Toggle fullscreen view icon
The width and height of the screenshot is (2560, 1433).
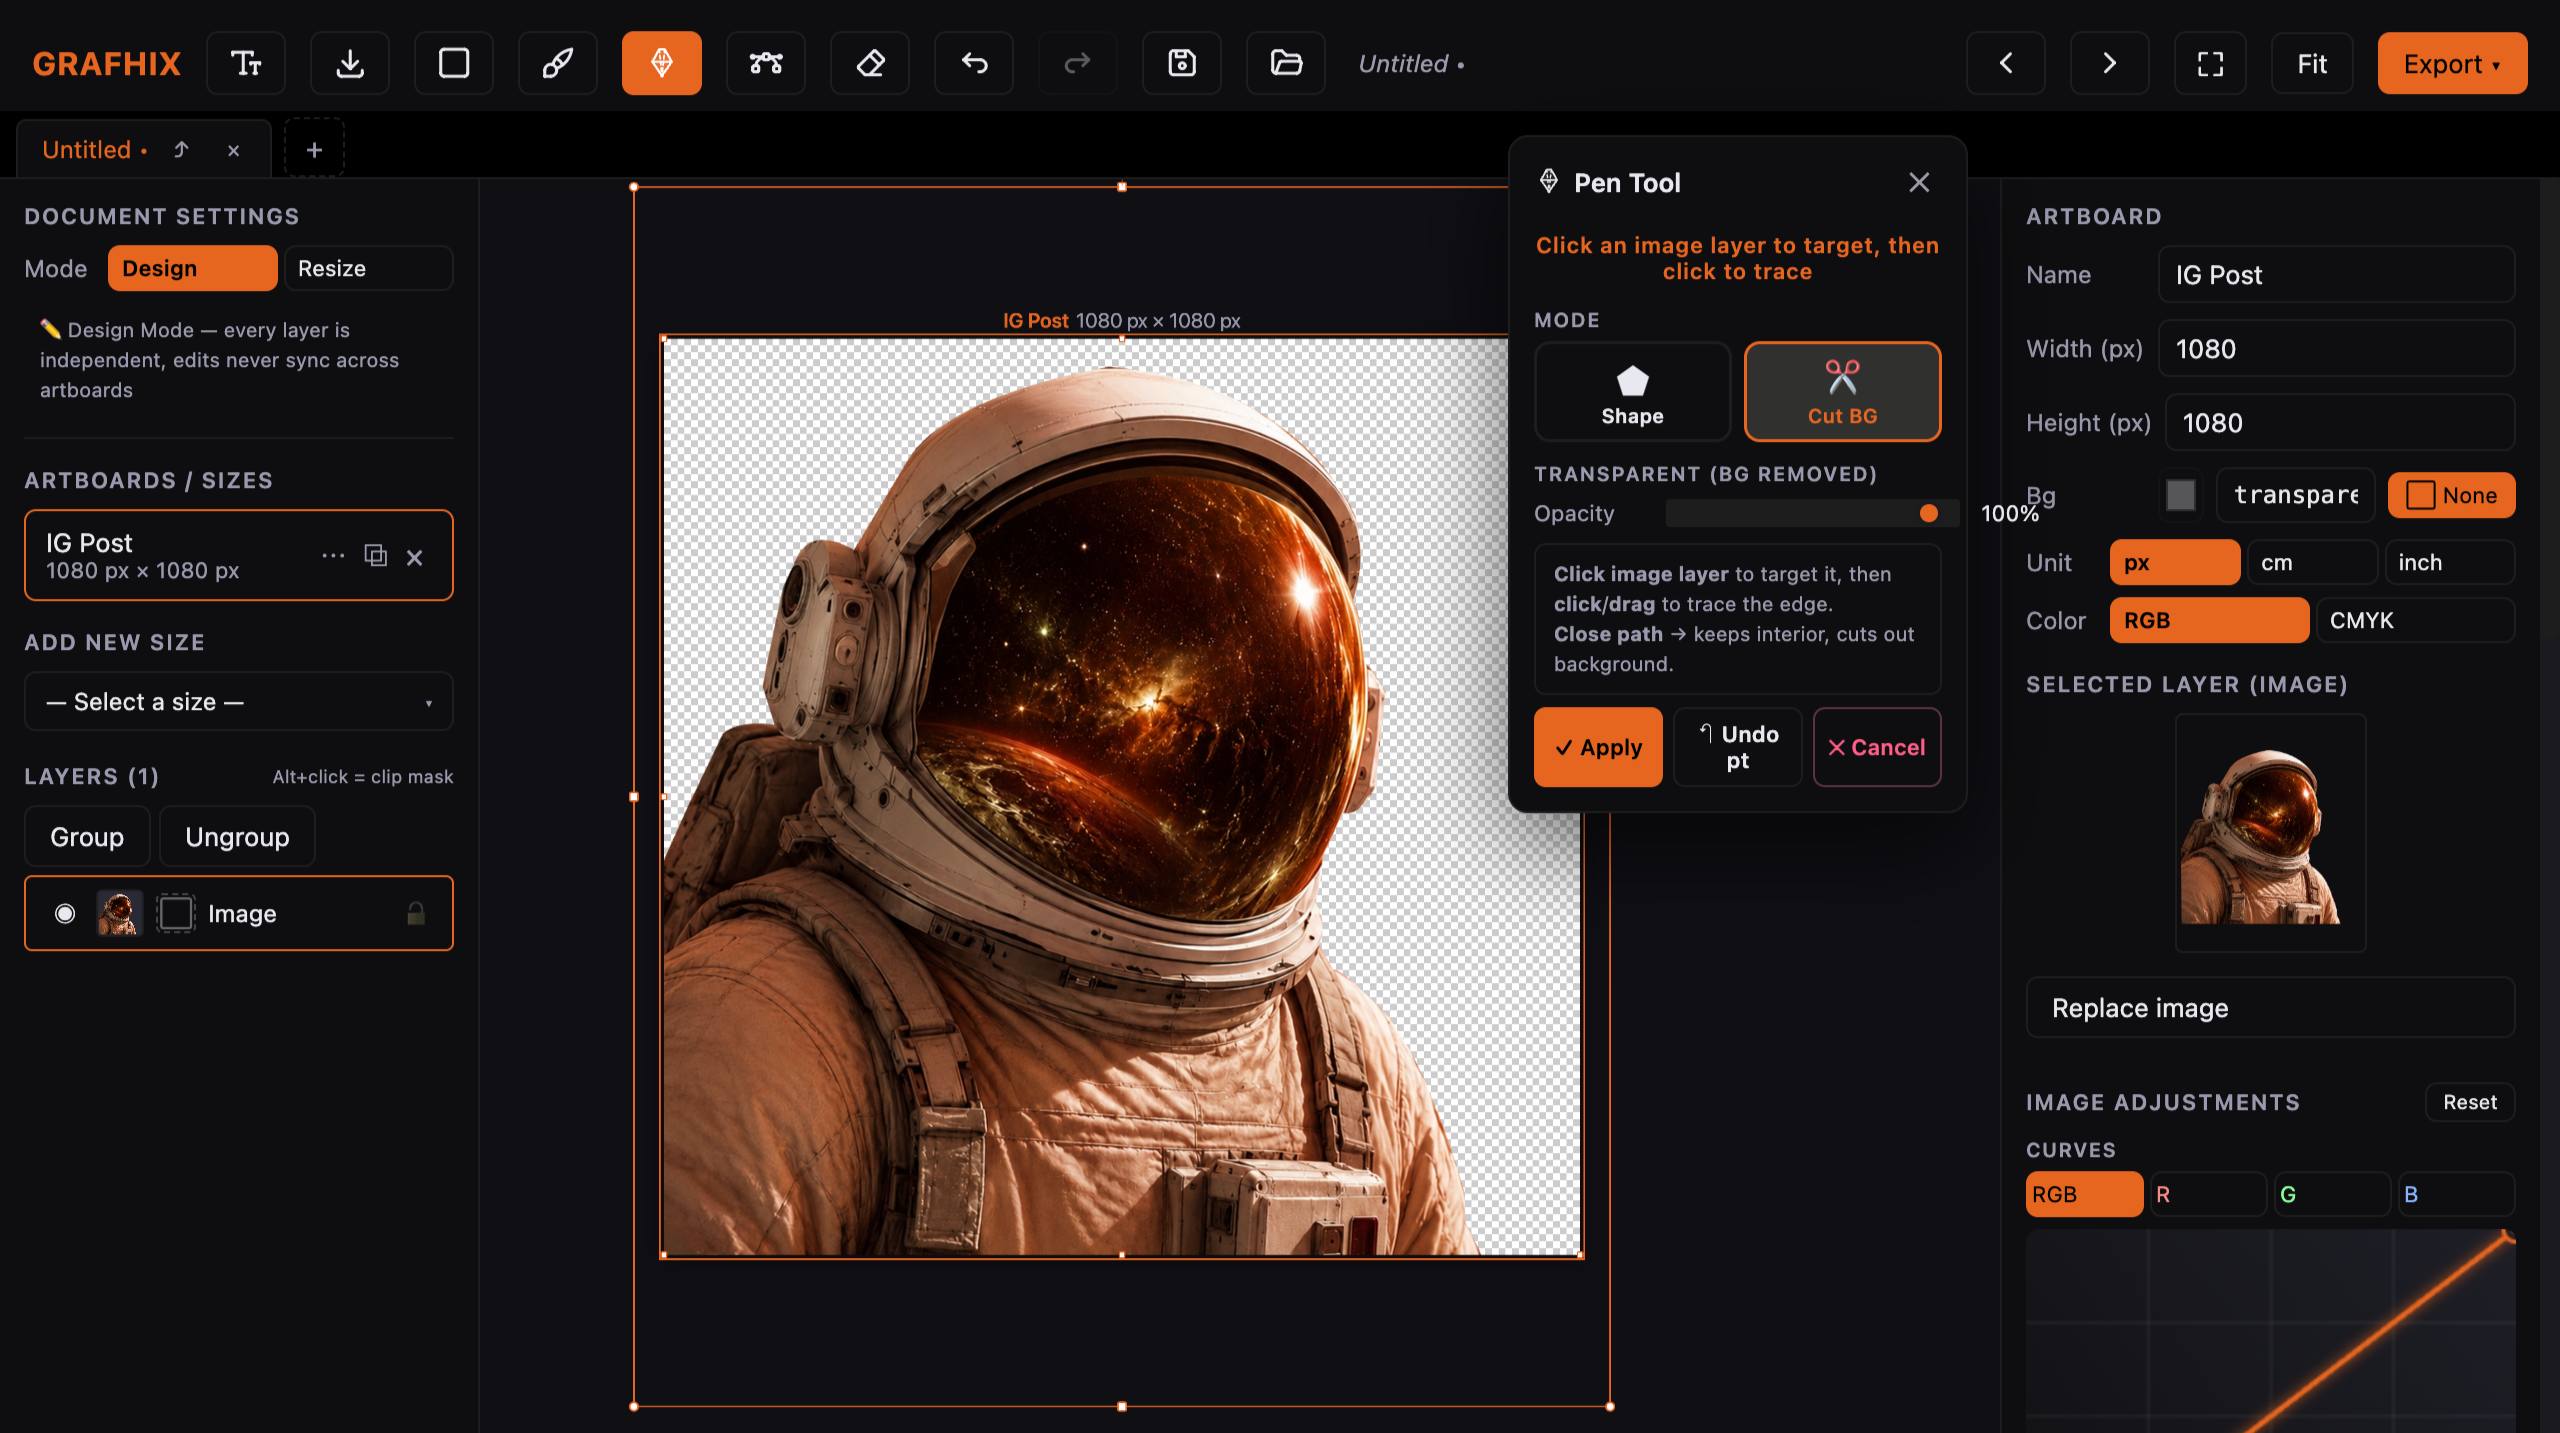point(2211,63)
